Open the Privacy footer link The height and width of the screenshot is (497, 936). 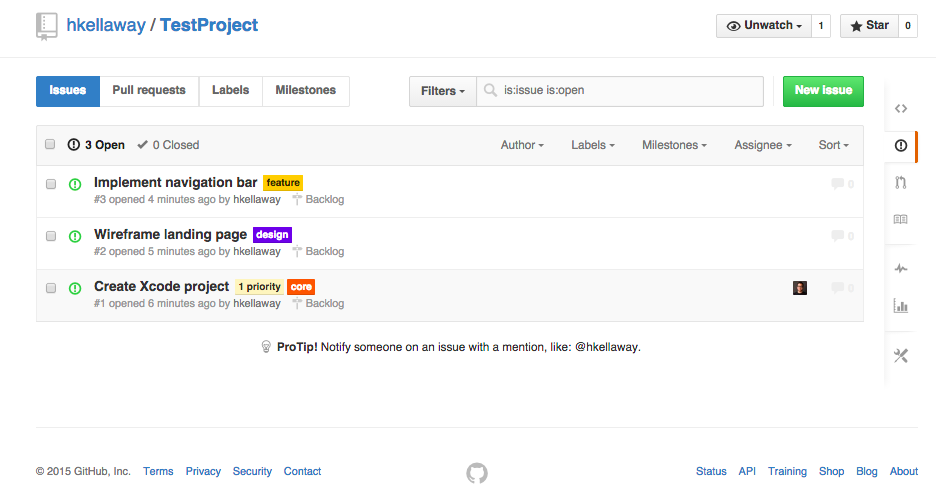[x=203, y=471]
